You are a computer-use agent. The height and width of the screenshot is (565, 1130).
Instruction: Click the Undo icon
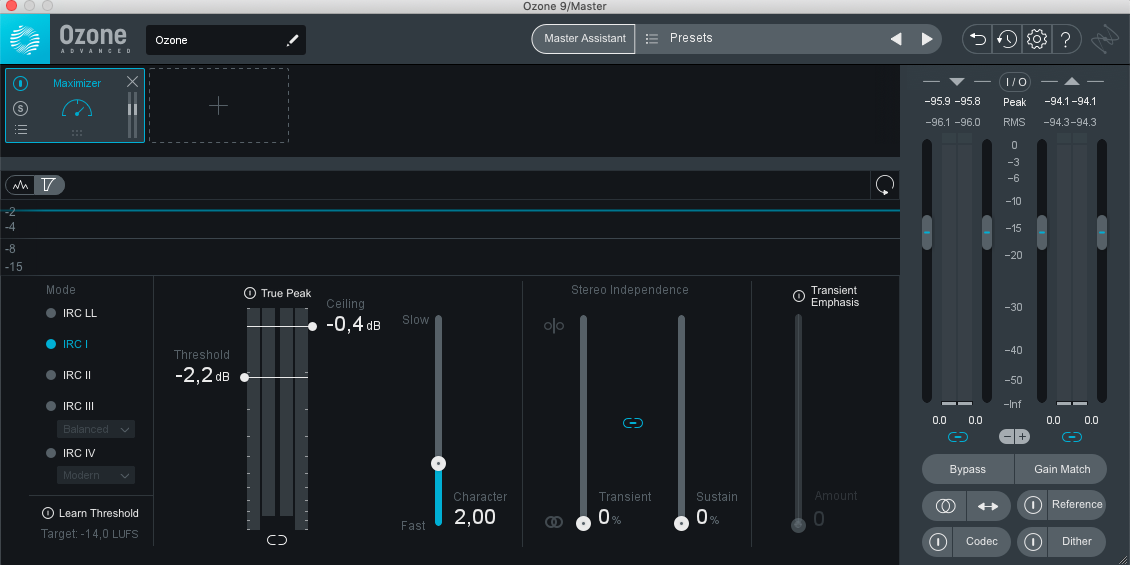(978, 39)
